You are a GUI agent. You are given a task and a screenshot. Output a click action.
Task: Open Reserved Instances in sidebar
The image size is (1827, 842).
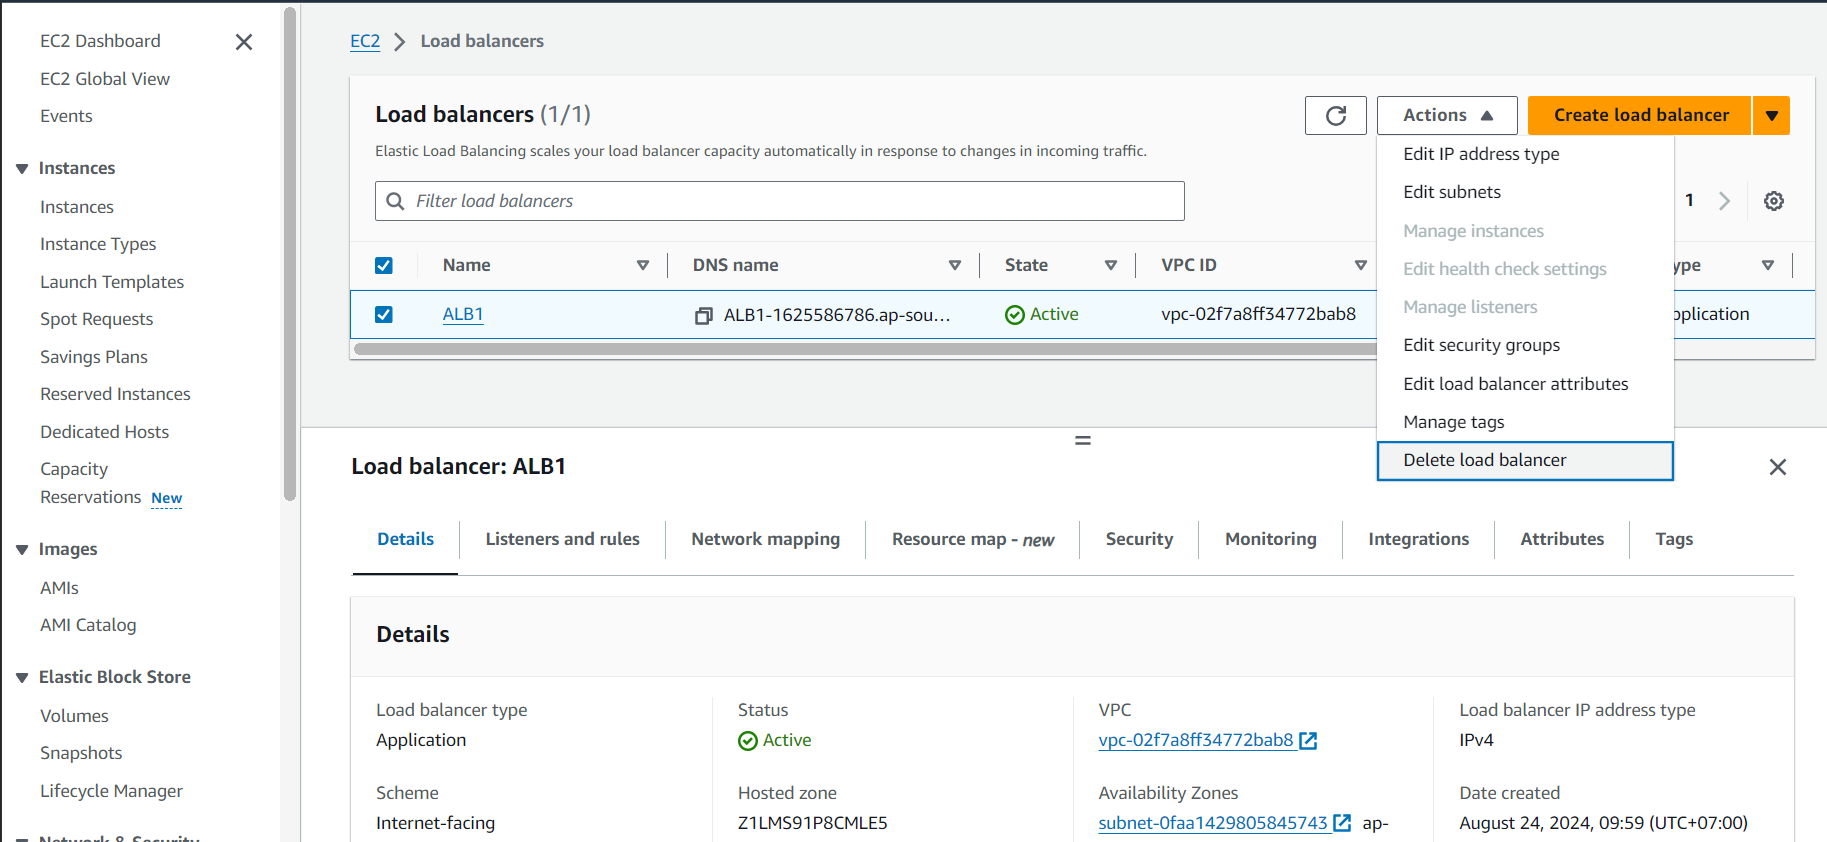(x=115, y=394)
